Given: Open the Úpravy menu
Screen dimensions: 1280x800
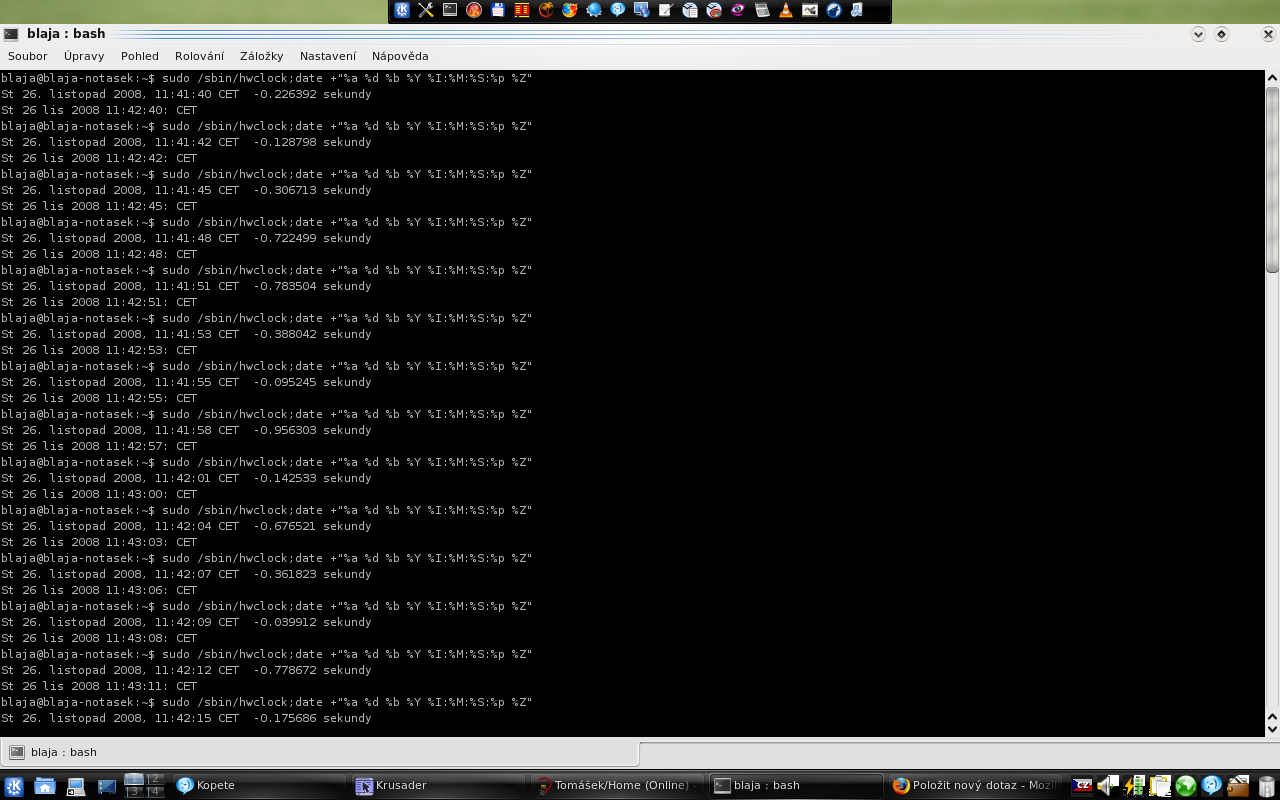Looking at the screenshot, I should (84, 56).
